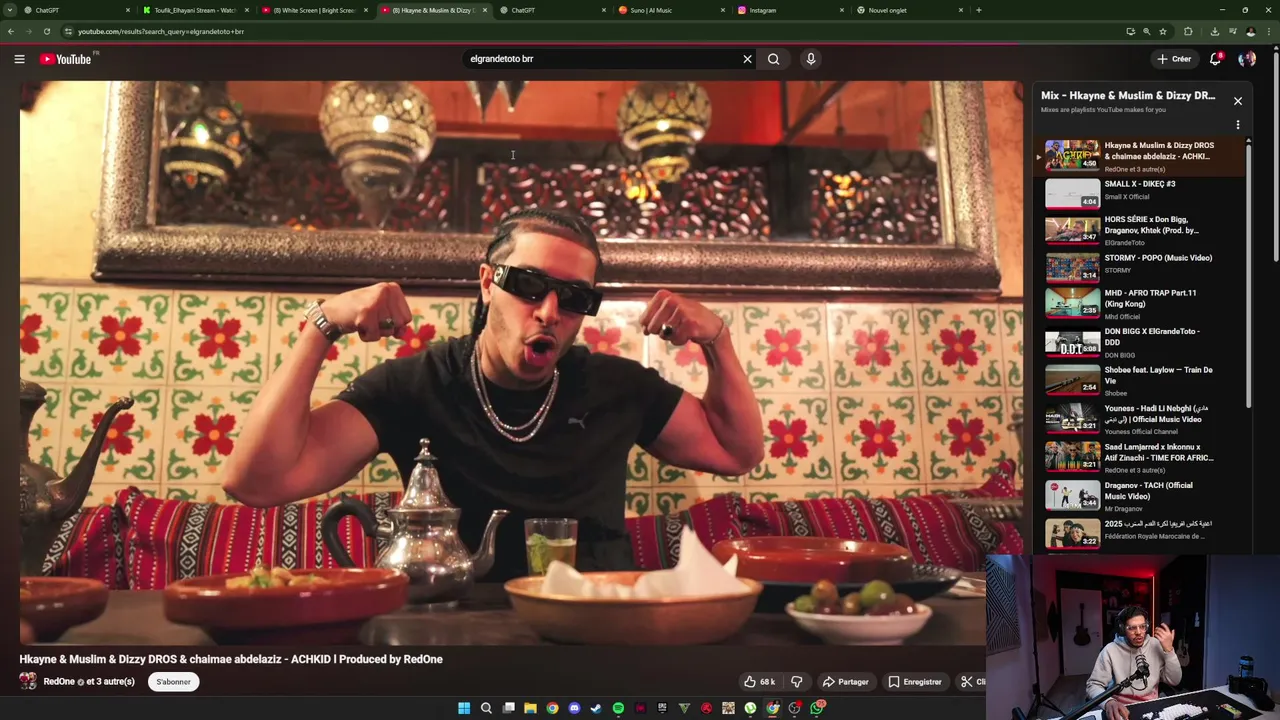Dislike the video with thumbs down
The height and width of the screenshot is (720, 1280).
[x=797, y=682]
